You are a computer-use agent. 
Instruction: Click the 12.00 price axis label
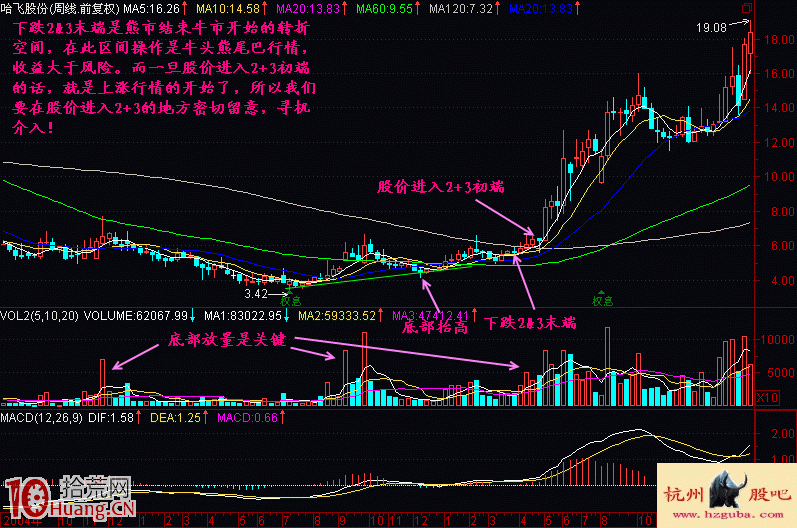coord(780,143)
